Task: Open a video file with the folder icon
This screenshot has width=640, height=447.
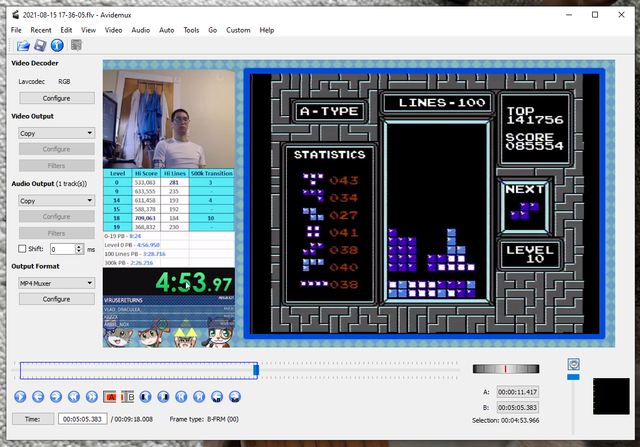Action: click(23, 45)
